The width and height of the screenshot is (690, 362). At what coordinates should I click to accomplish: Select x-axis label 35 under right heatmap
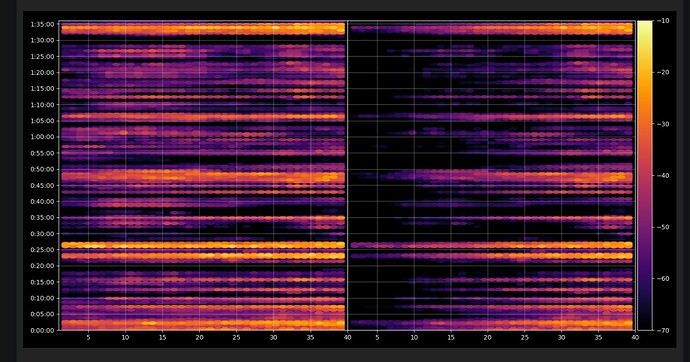(598, 338)
